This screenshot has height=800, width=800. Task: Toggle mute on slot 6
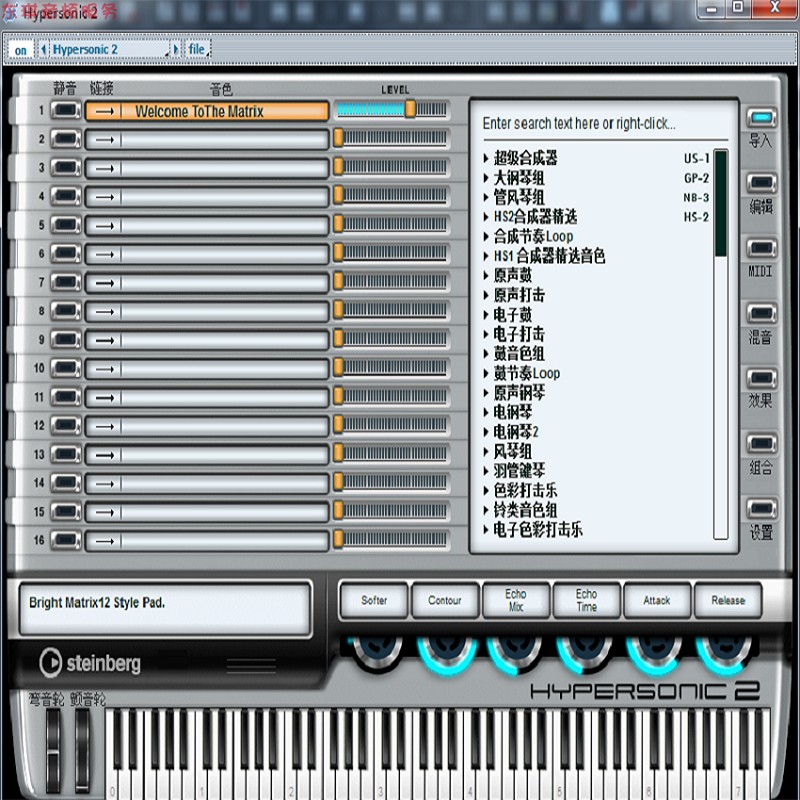[66, 254]
